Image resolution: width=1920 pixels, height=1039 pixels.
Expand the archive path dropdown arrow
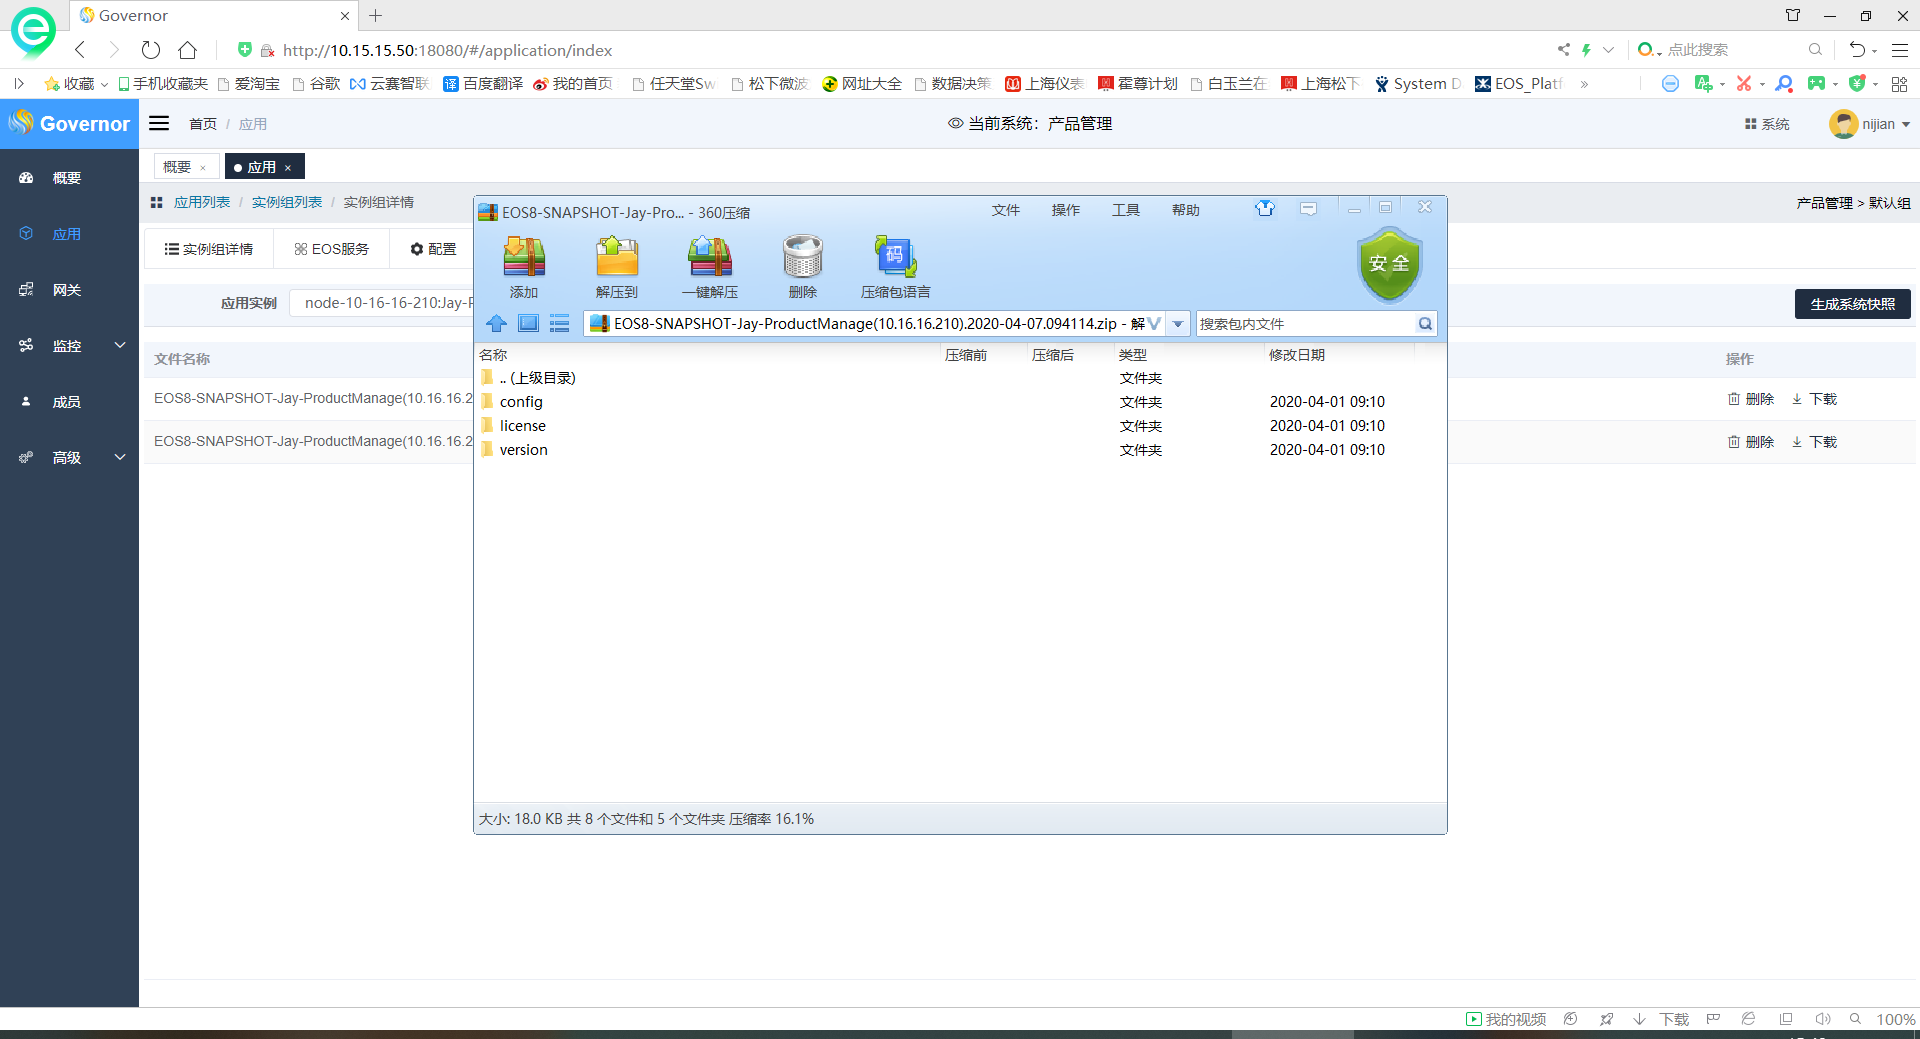[1178, 323]
